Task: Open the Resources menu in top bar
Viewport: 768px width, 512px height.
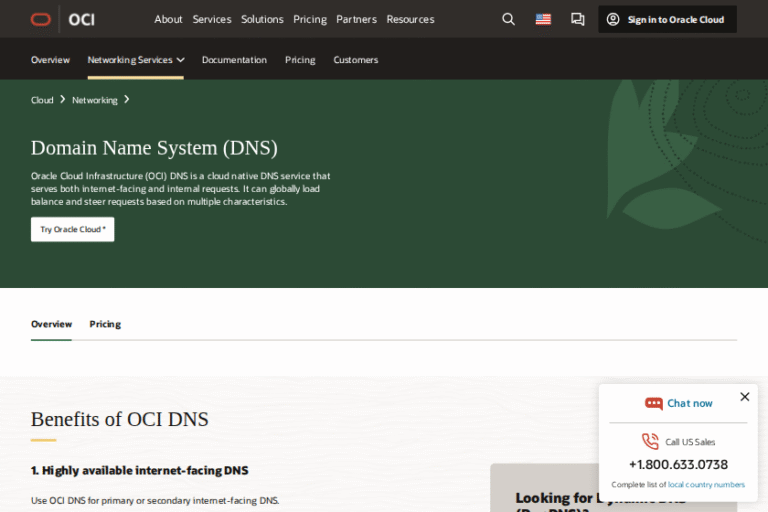Action: click(x=410, y=19)
